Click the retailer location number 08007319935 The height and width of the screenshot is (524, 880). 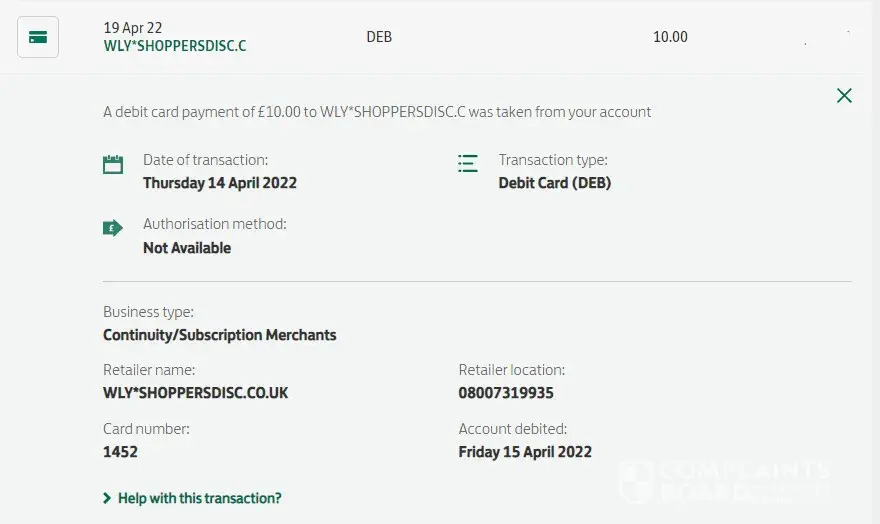click(x=506, y=393)
